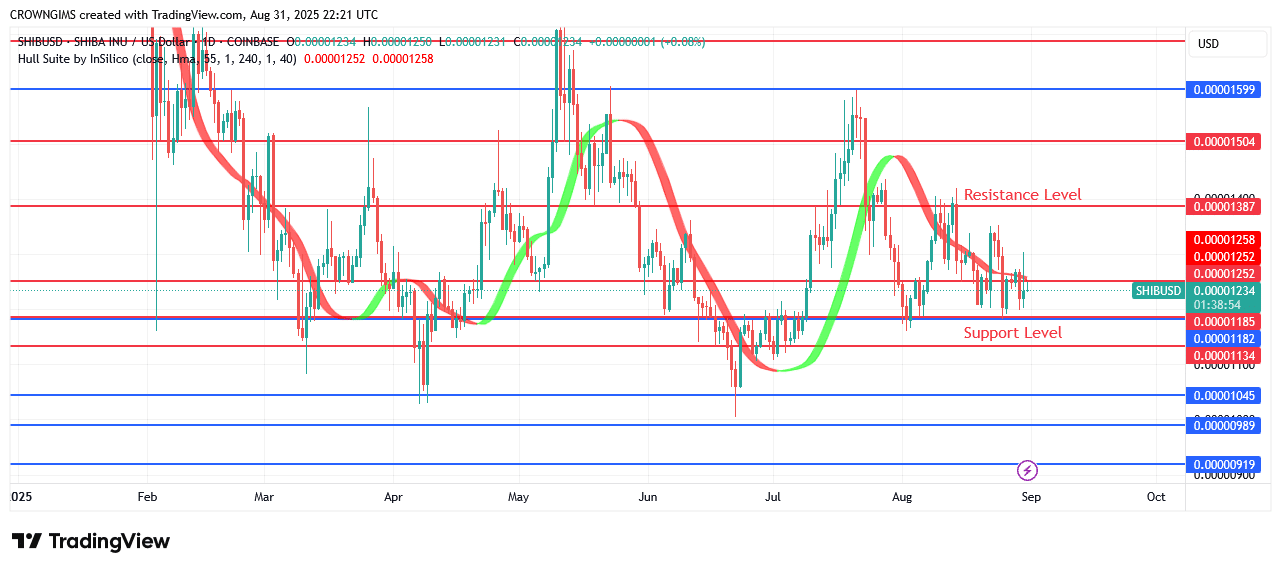This screenshot has width=1281, height=571.
Task: Click the purple lightning event icon
Action: tap(1027, 470)
